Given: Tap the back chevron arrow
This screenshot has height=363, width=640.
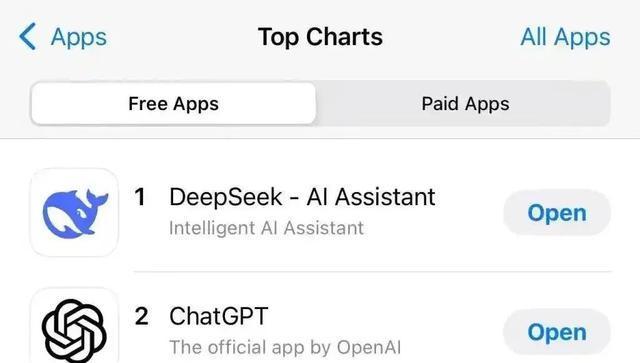Looking at the screenshot, I should [28, 37].
